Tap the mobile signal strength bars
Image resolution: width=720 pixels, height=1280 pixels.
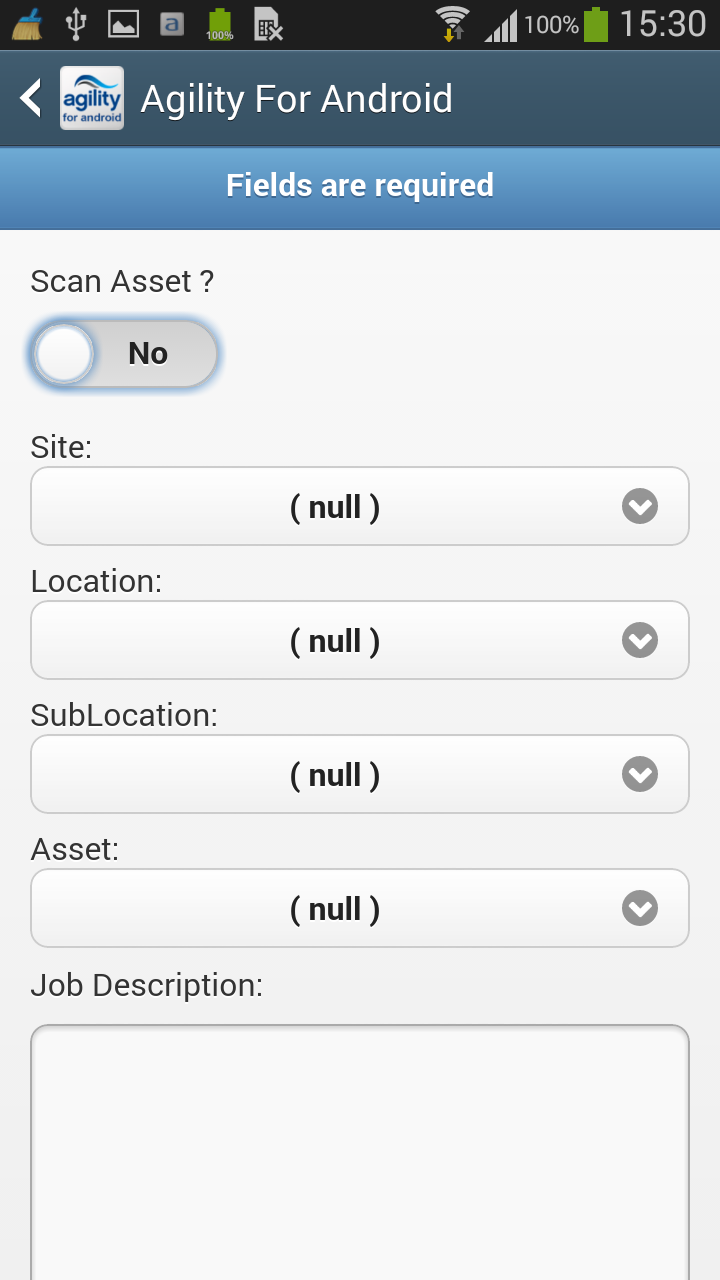click(x=501, y=24)
